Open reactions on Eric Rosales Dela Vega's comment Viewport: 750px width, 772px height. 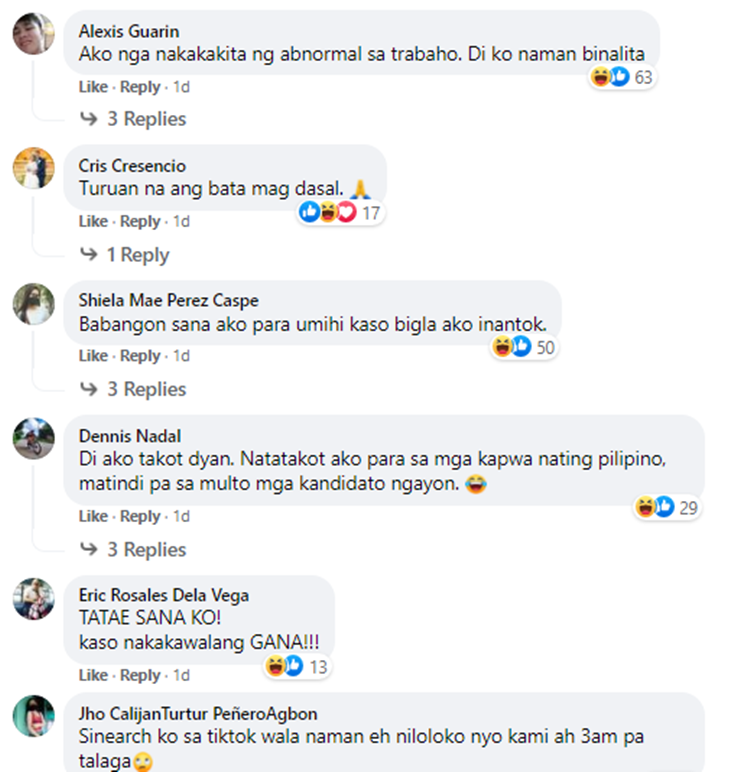pos(296,667)
